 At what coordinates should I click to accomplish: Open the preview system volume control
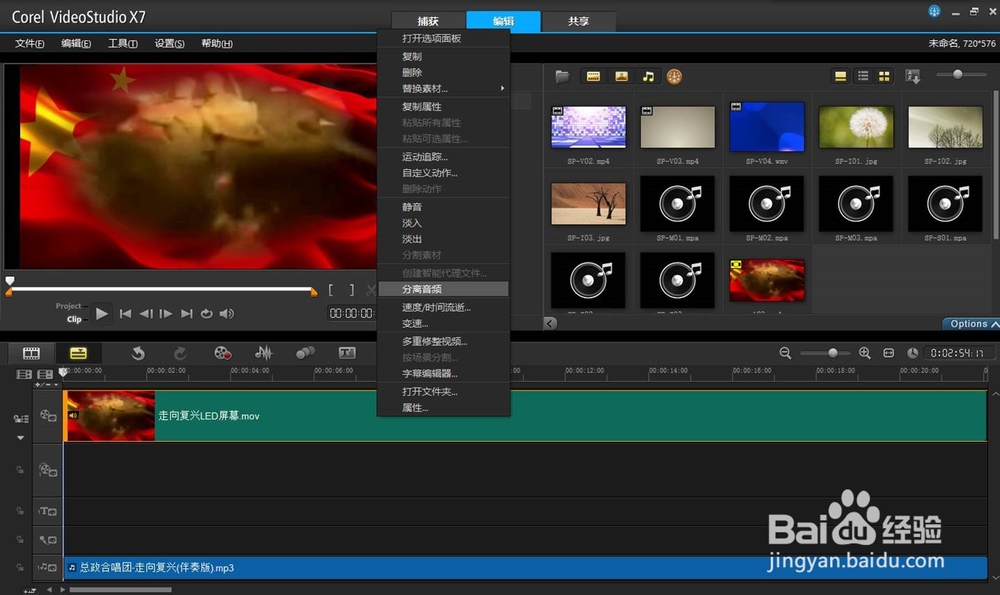(x=226, y=313)
